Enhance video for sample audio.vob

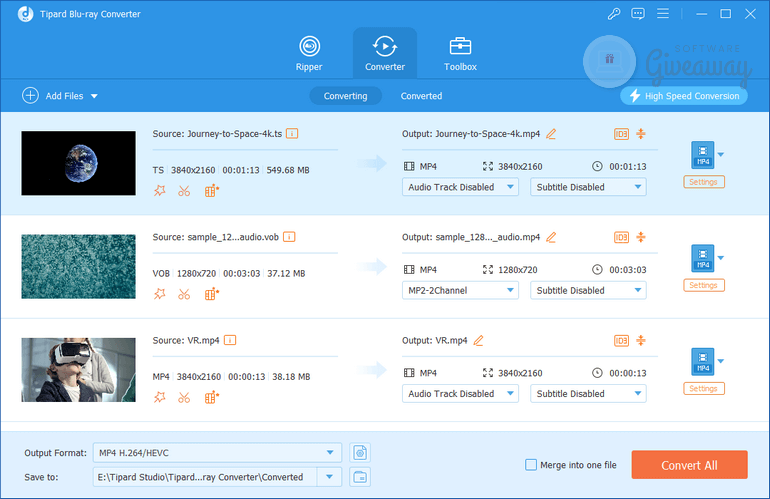coord(211,294)
